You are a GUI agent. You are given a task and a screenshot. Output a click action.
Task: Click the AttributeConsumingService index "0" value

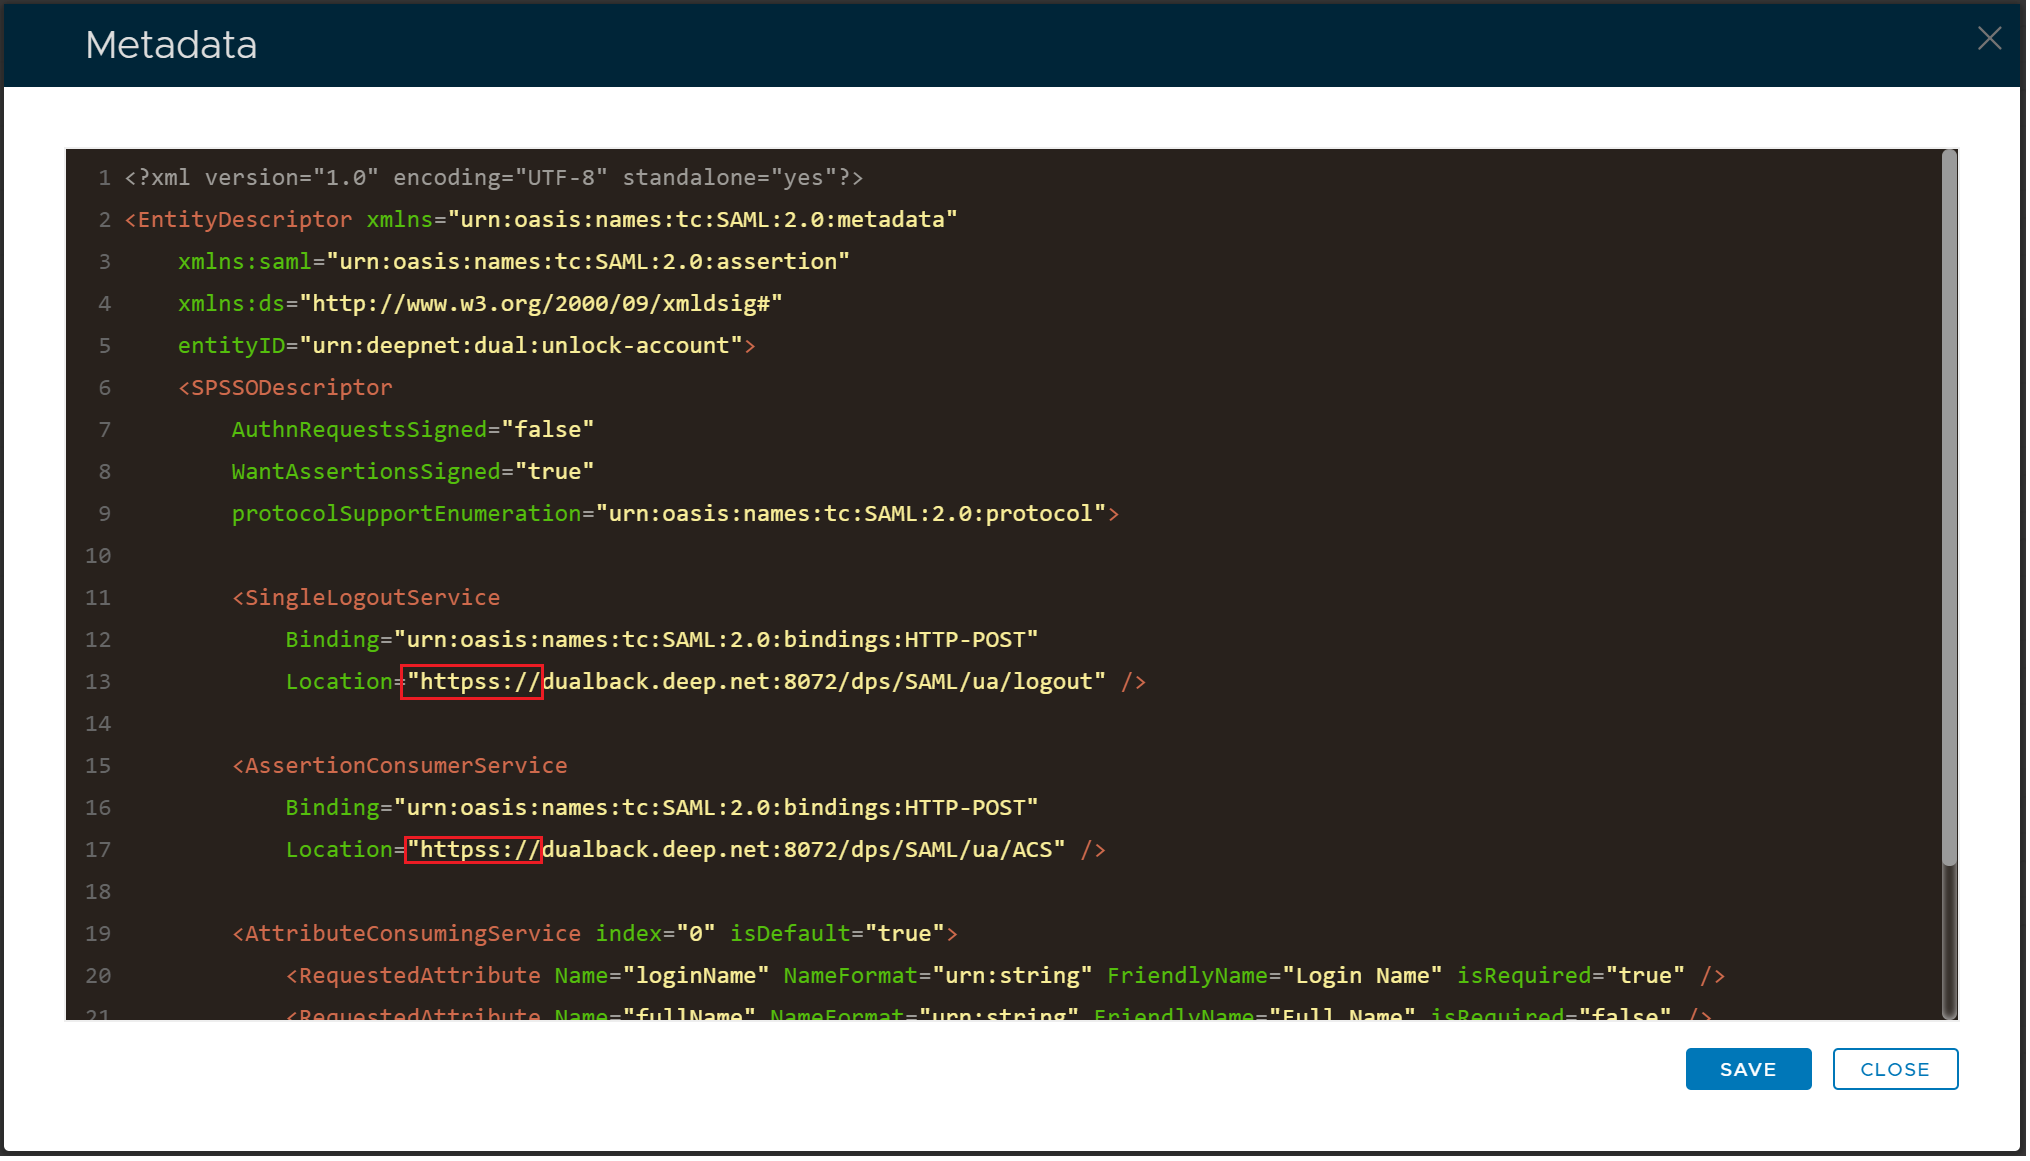[x=695, y=933]
